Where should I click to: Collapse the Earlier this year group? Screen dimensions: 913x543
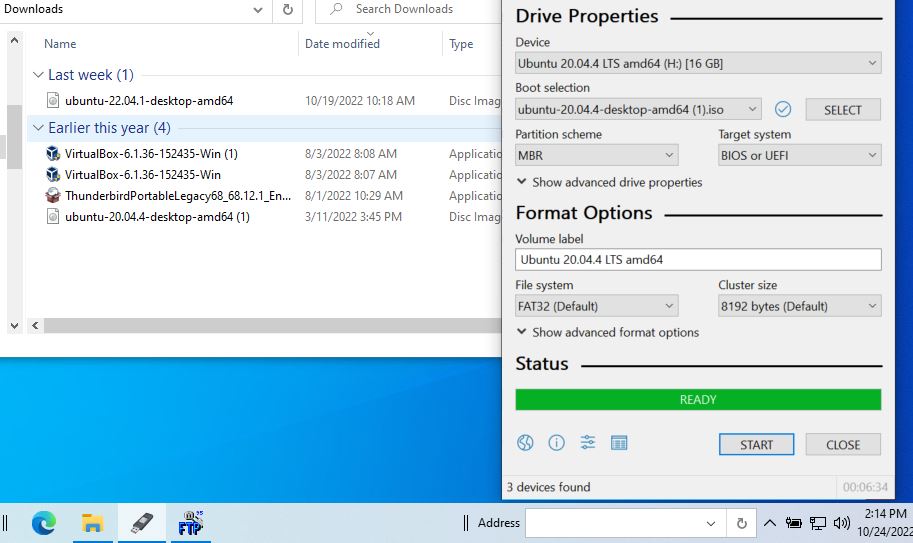[x=38, y=127]
